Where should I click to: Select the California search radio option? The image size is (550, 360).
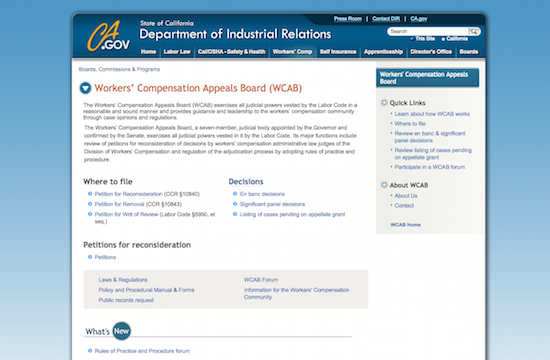pos(443,39)
